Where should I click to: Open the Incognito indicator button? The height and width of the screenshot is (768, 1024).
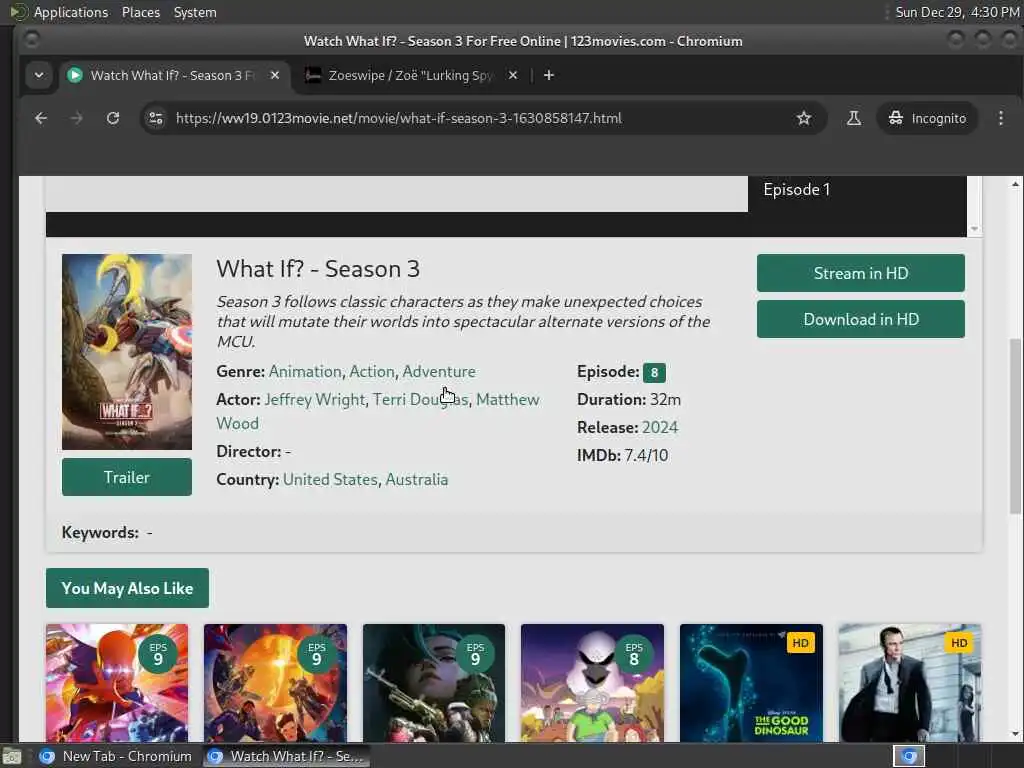click(x=927, y=118)
